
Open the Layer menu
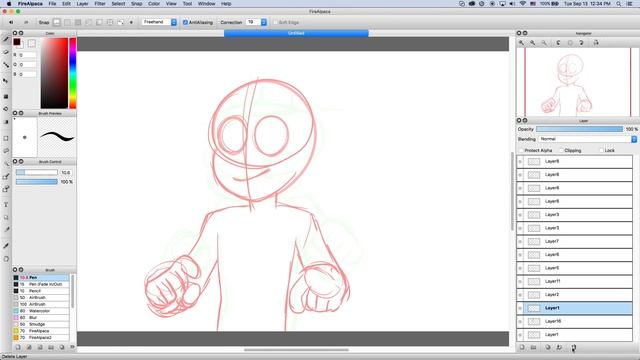pos(82,4)
